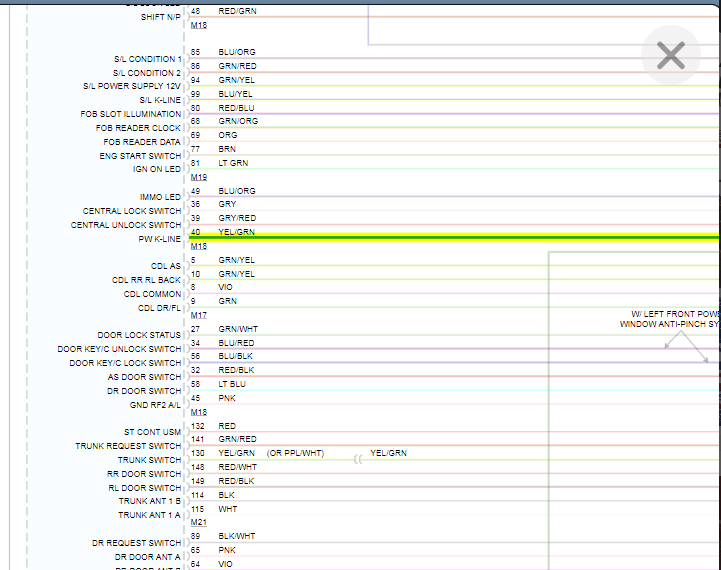Click the RL DOOR SWITCH label

click(x=144, y=488)
